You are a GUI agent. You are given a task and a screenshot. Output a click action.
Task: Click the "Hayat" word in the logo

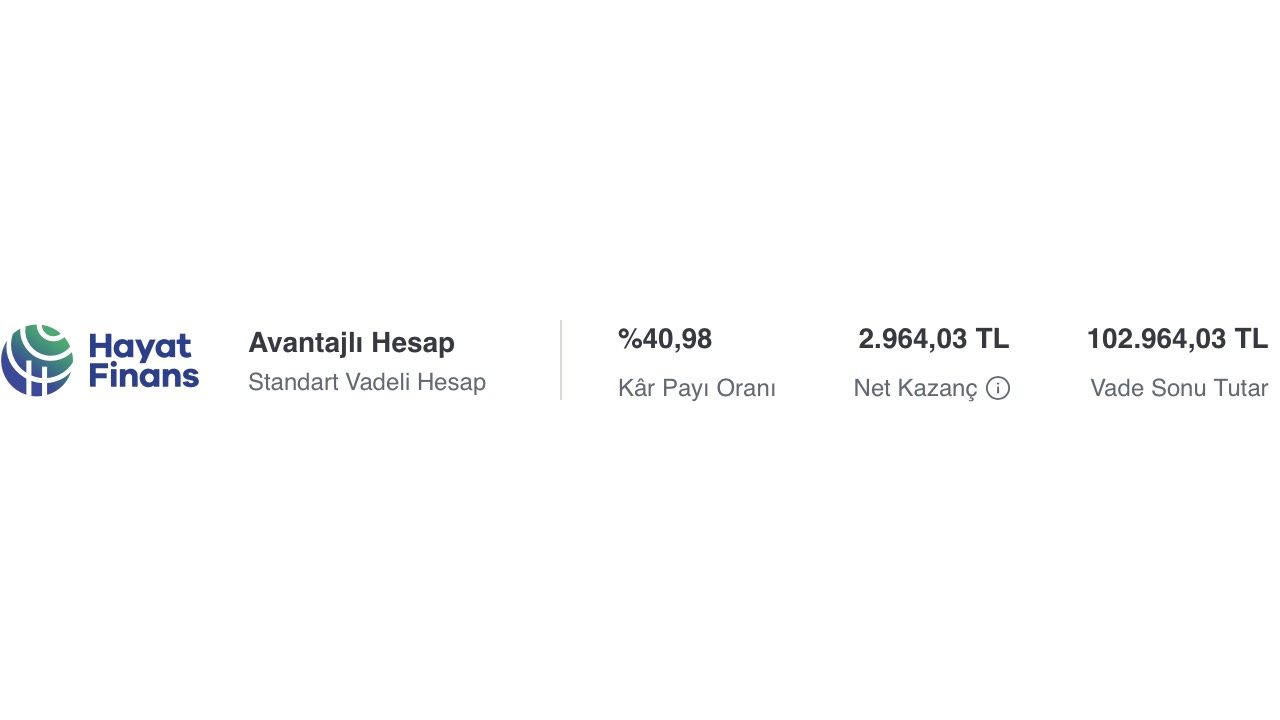pos(139,347)
